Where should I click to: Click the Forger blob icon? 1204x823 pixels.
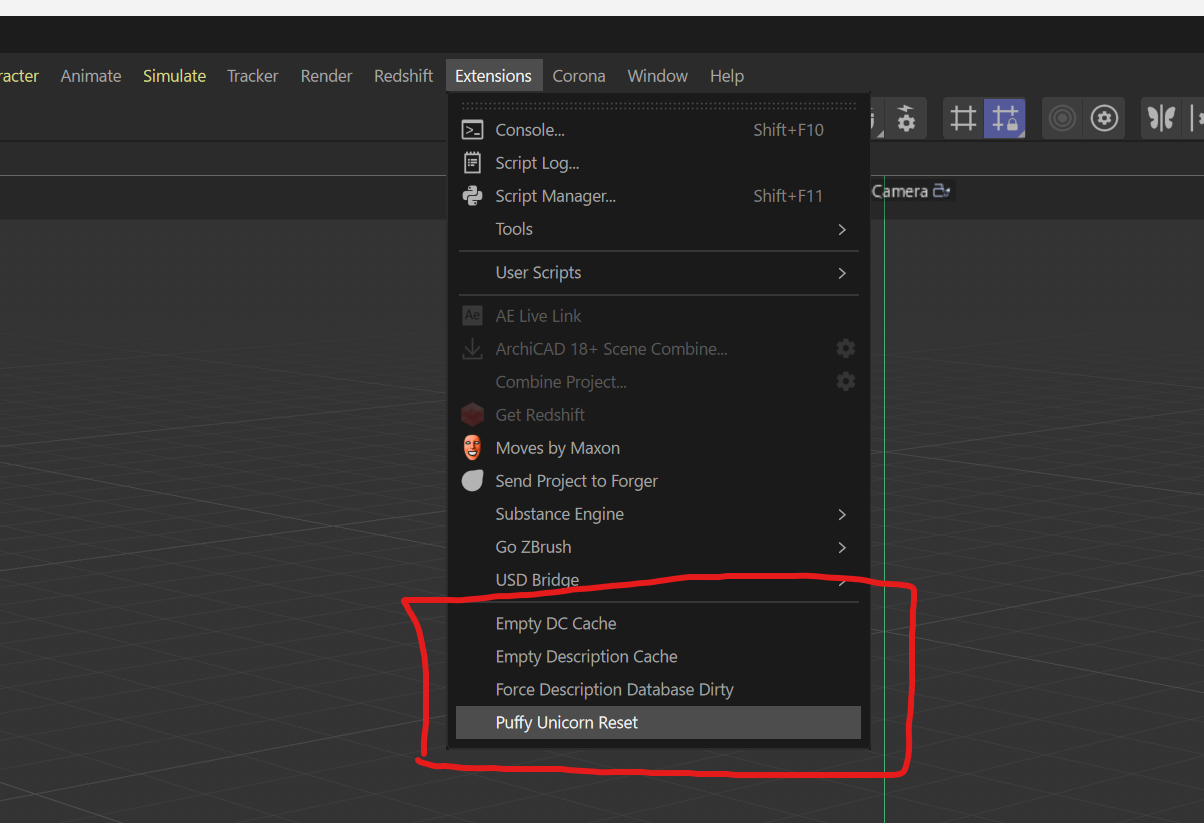pos(472,481)
